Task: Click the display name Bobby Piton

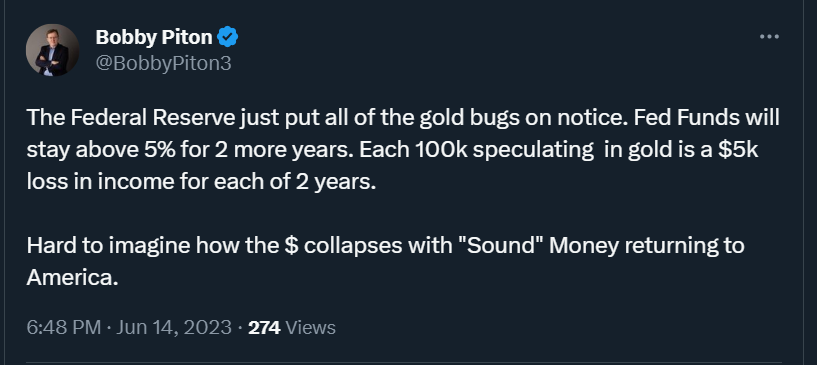Action: pyautogui.click(x=154, y=37)
